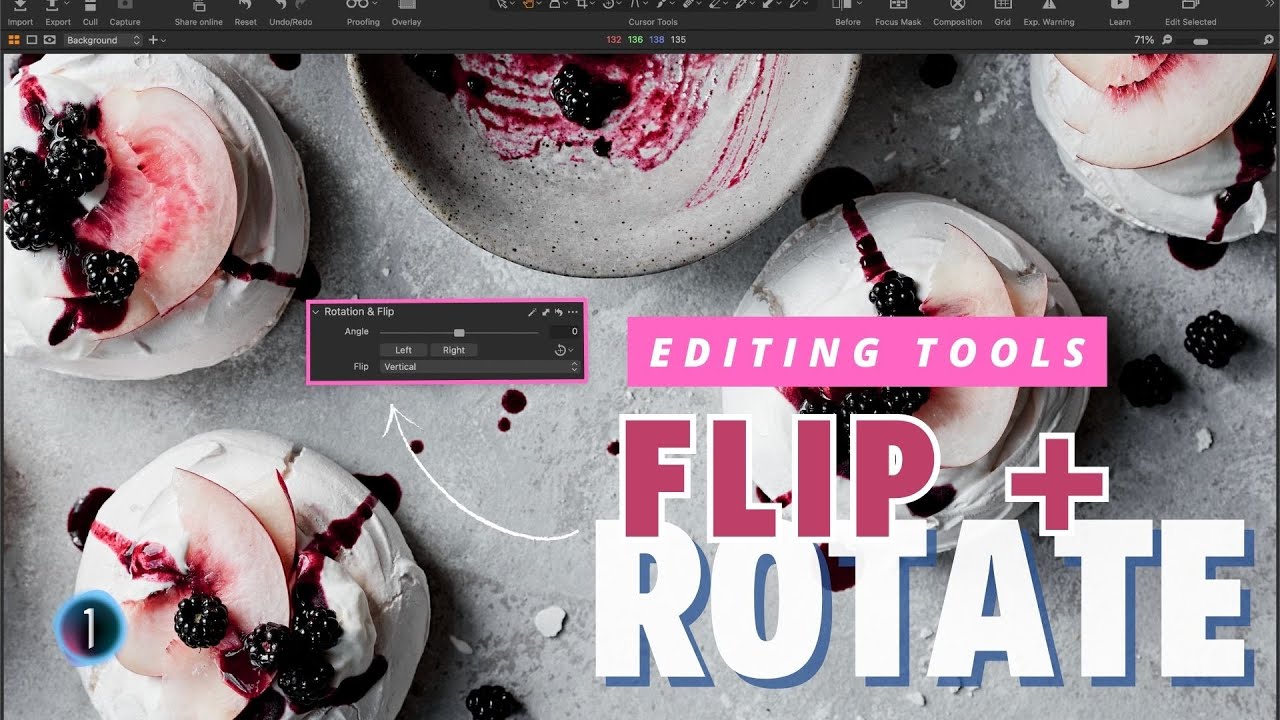This screenshot has width=1280, height=720.
Task: Select the Rotate cursor tool
Action: [x=609, y=5]
